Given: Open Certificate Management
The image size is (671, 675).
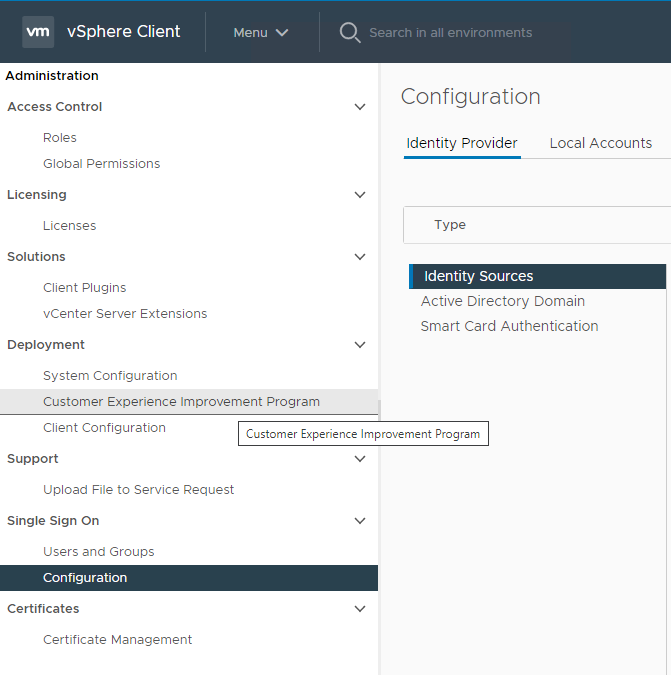Looking at the screenshot, I should pyautogui.click(x=118, y=640).
